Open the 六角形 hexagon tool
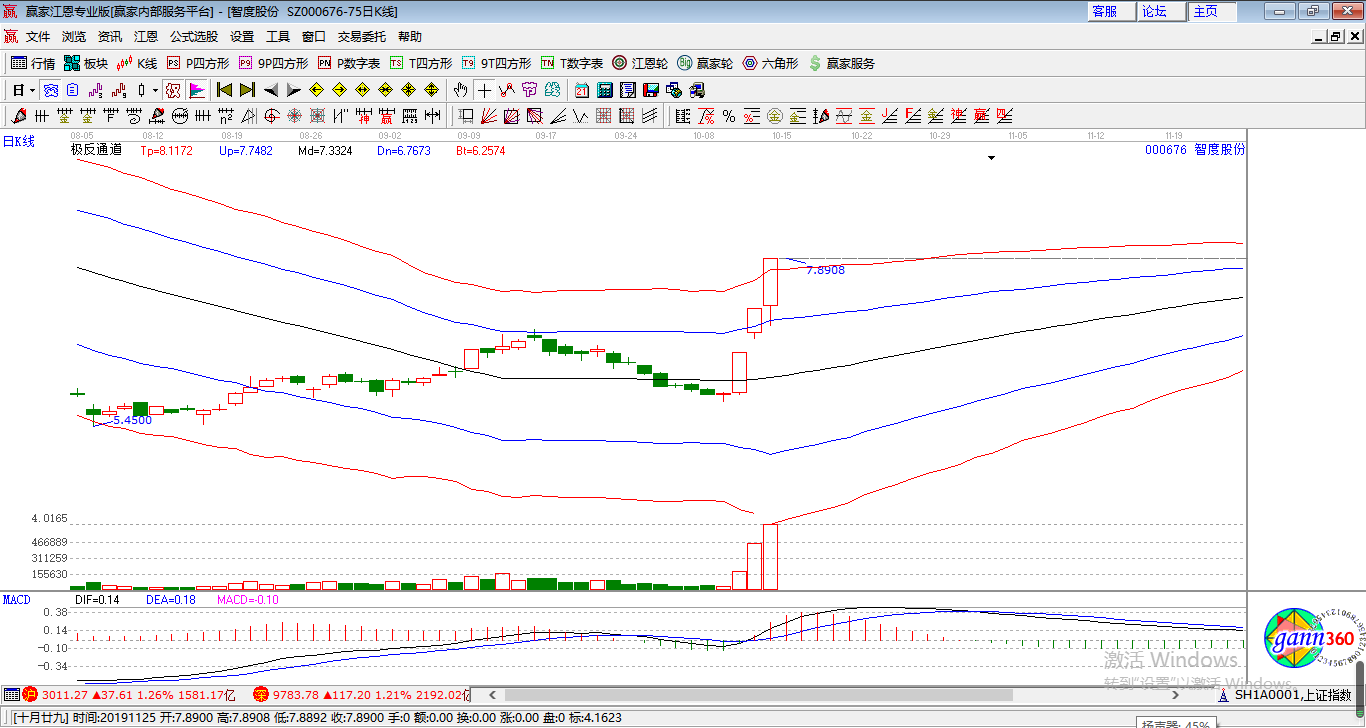 pyautogui.click(x=770, y=63)
